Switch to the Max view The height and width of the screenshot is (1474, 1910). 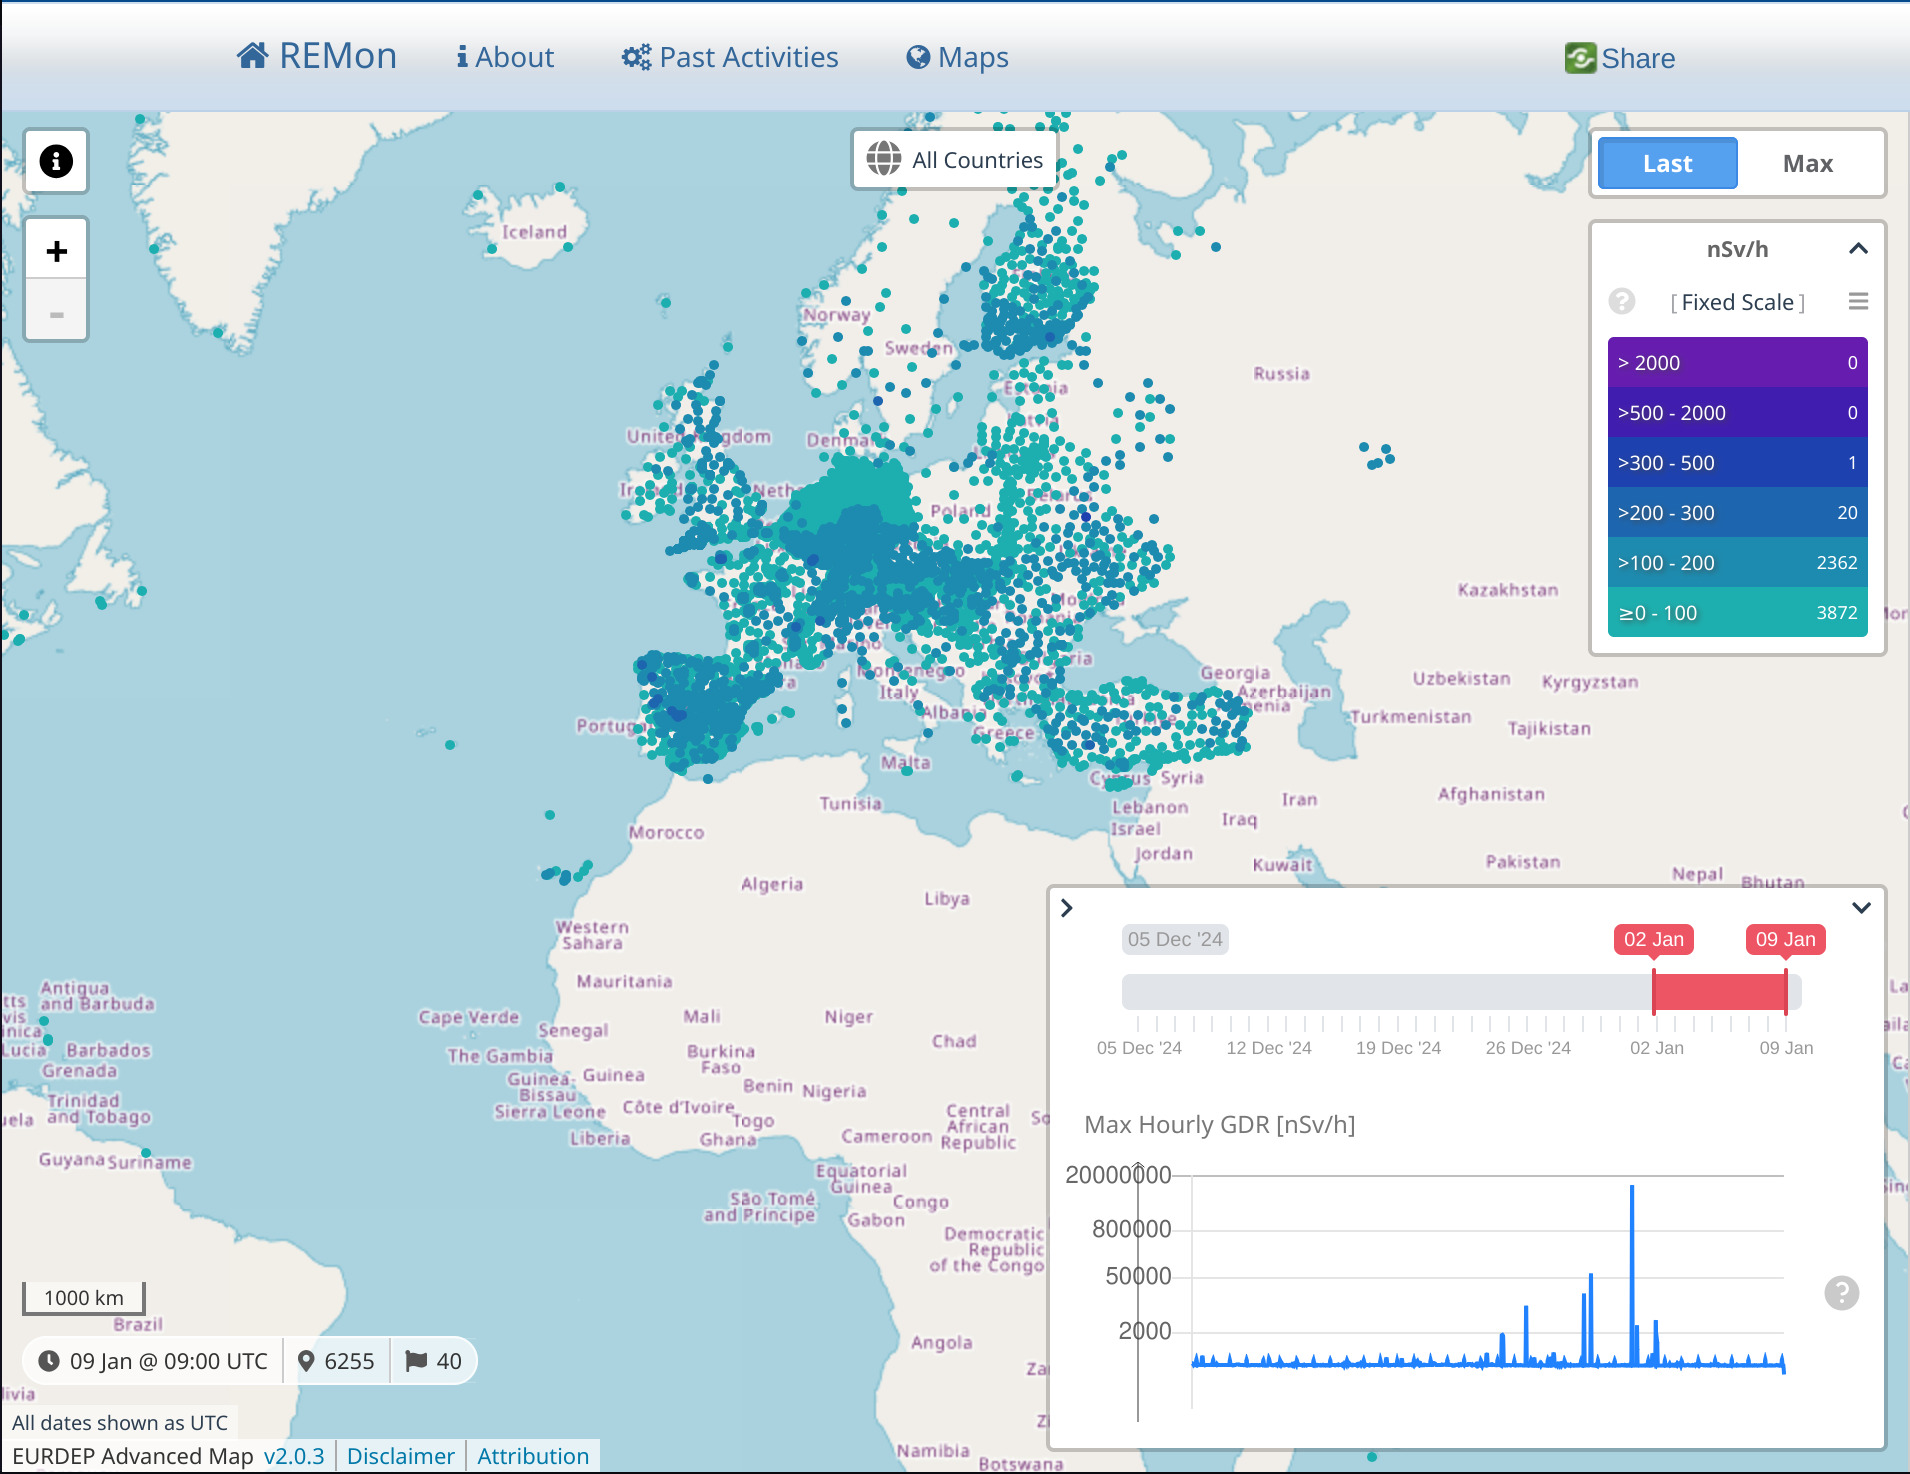pos(1808,162)
